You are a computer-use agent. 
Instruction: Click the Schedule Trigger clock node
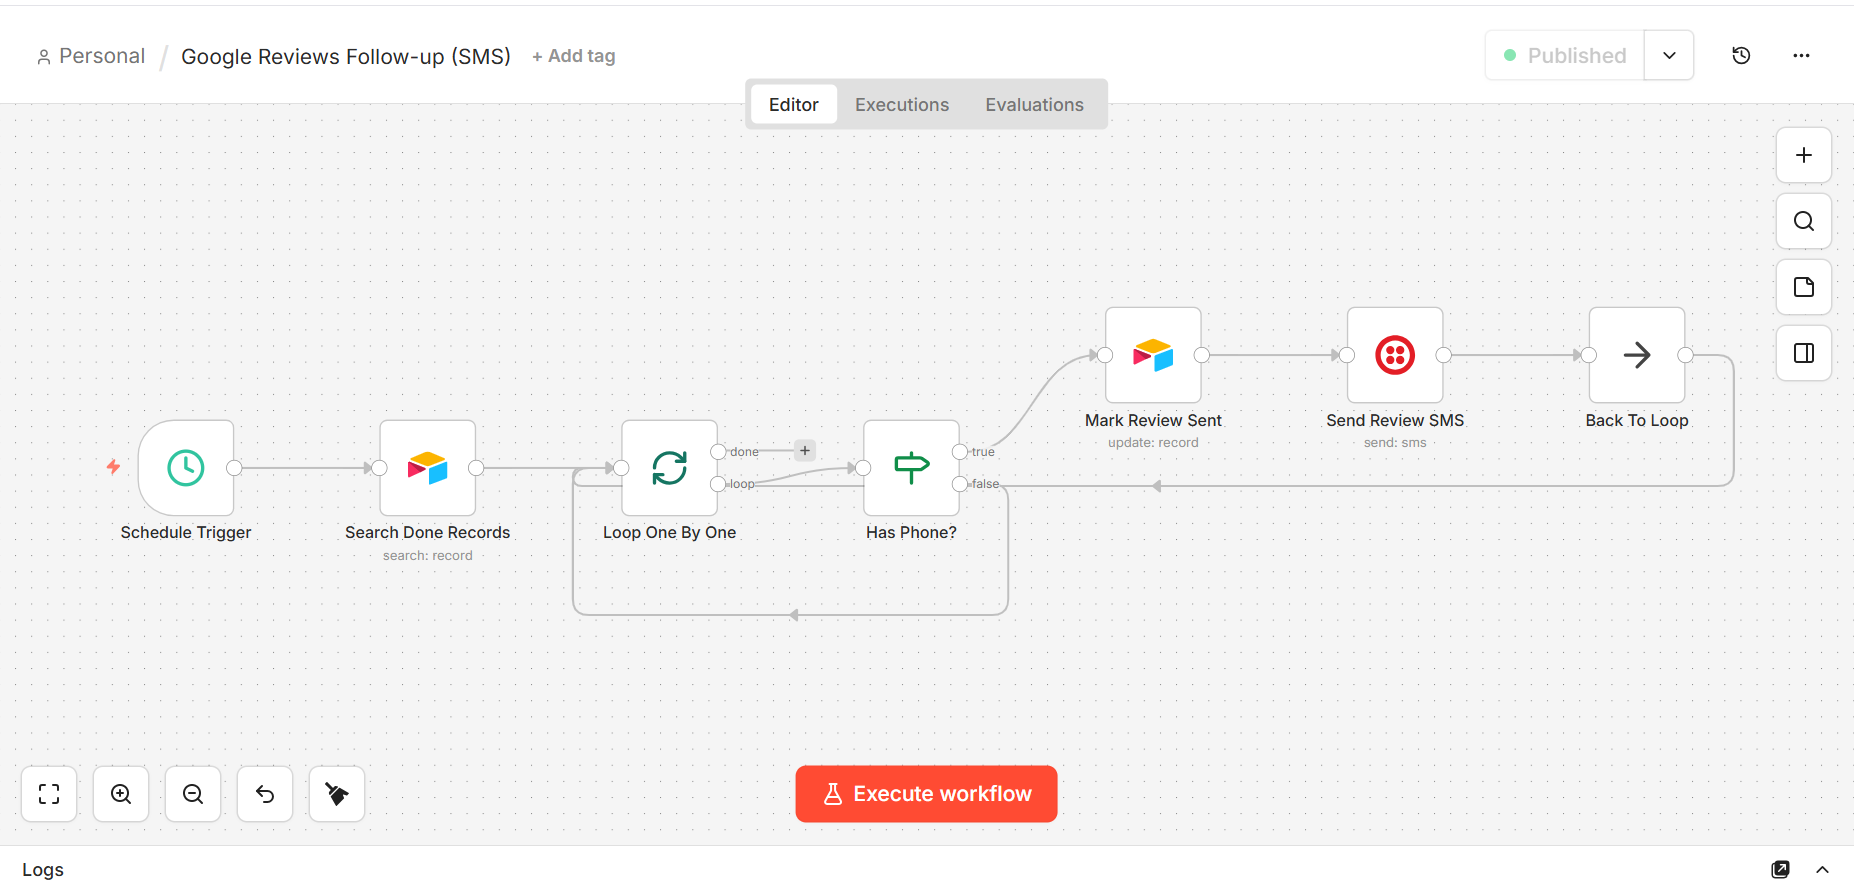(x=186, y=468)
